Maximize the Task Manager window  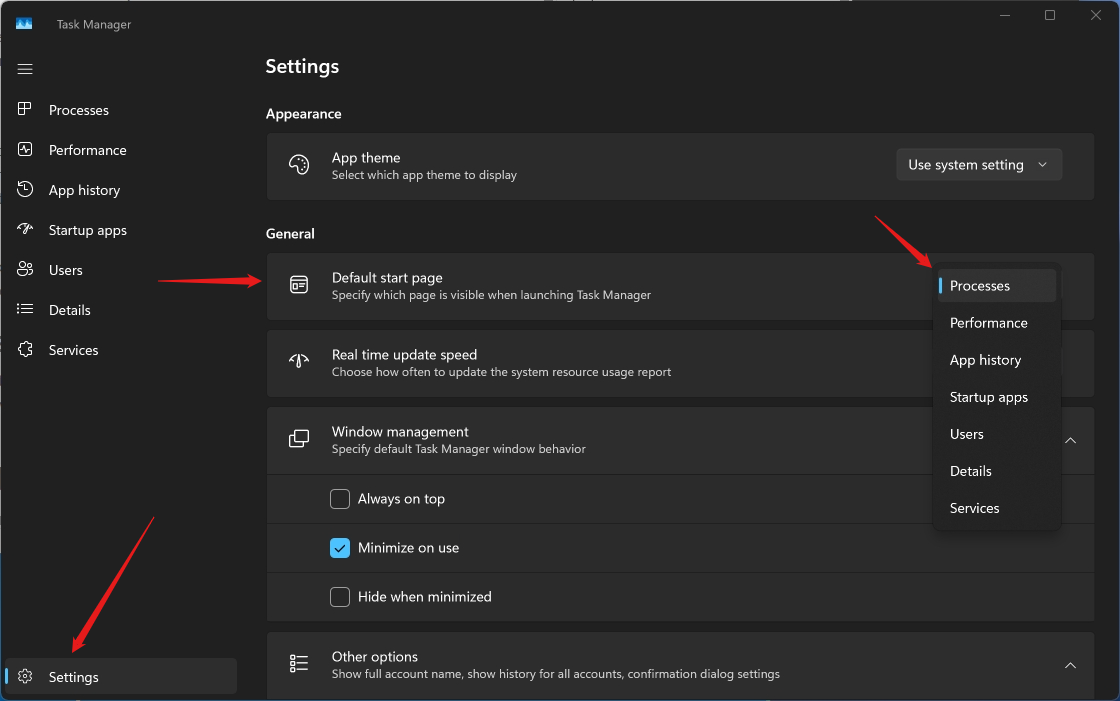point(1049,15)
